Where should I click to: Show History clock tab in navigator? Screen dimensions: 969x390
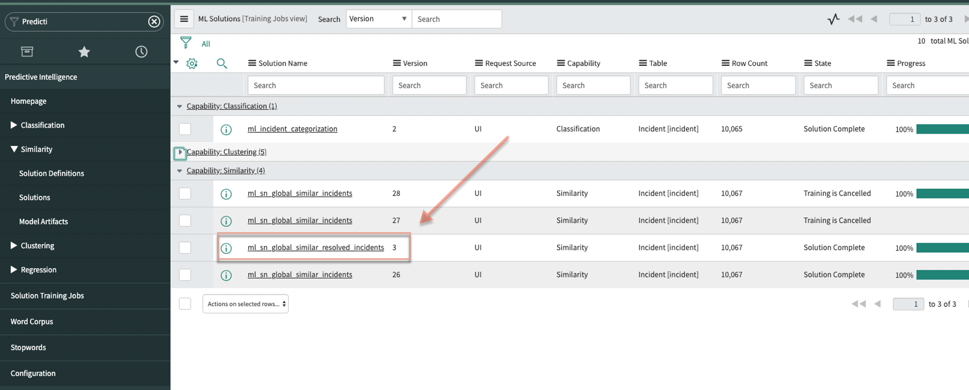(x=142, y=52)
